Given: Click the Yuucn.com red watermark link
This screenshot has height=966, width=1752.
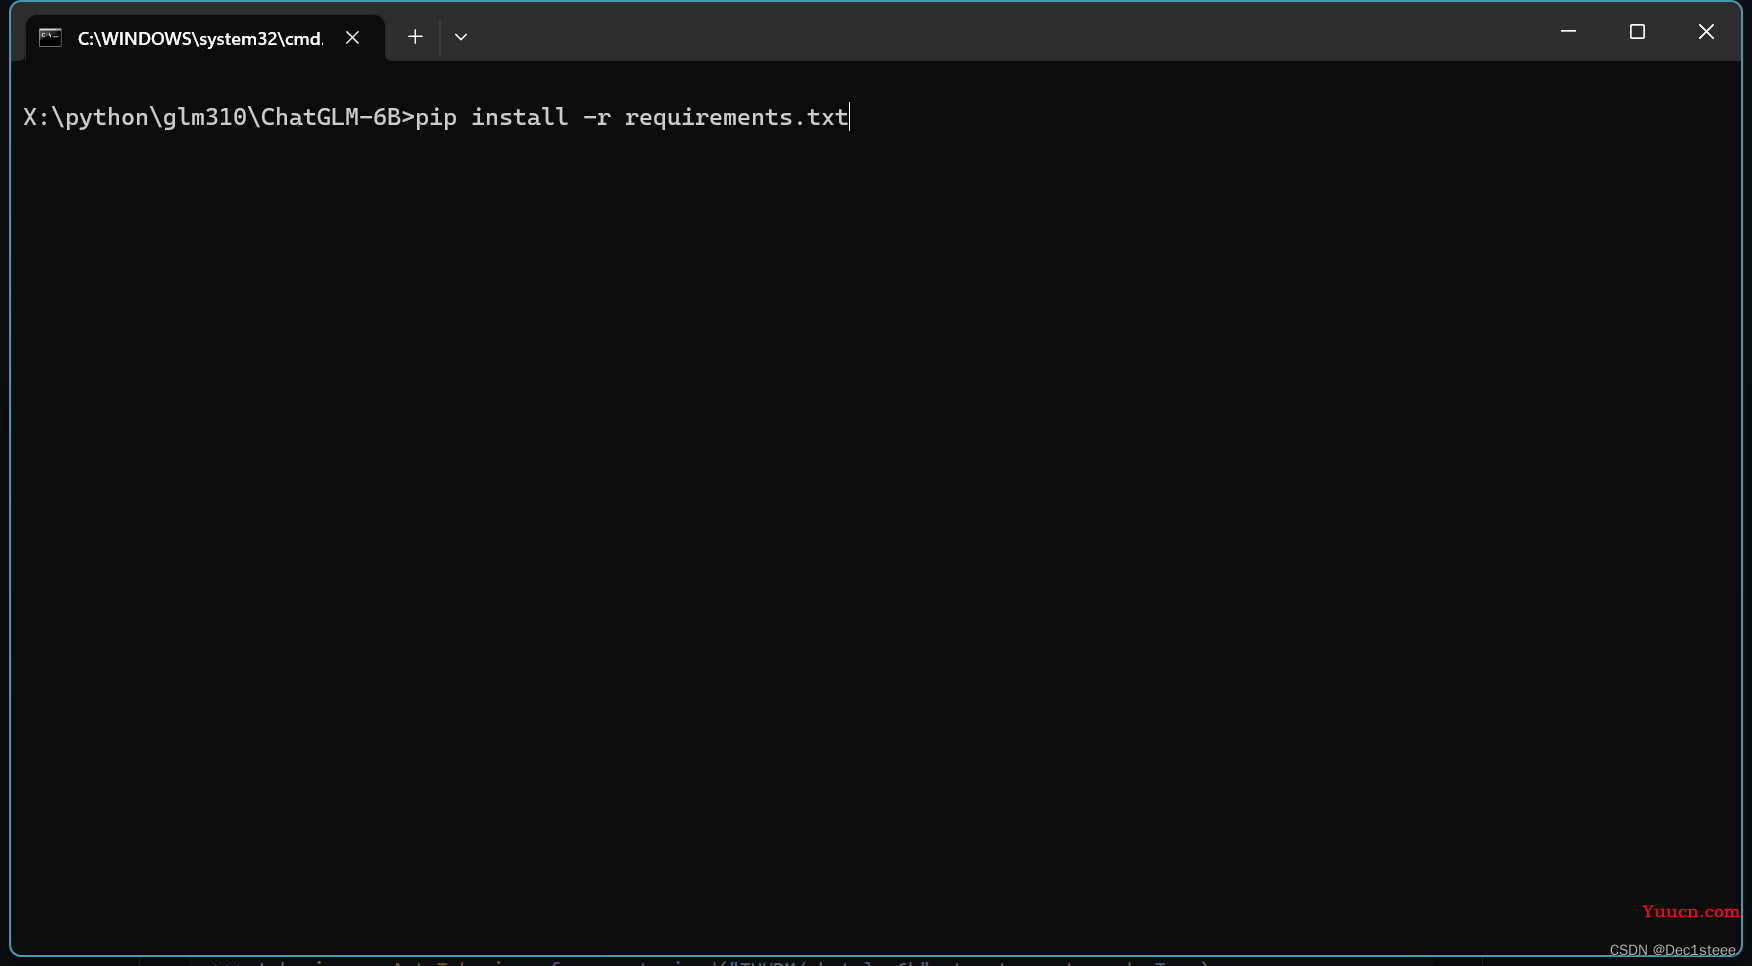Looking at the screenshot, I should click(1690, 911).
